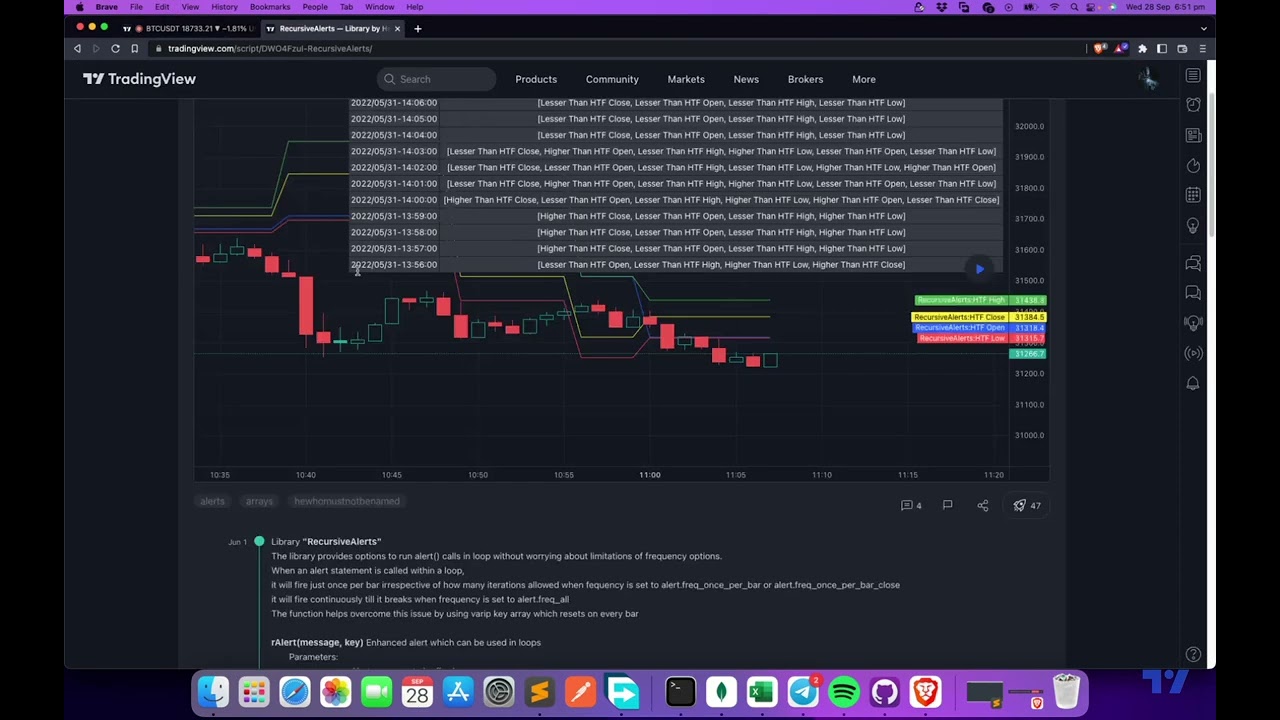Screen dimensions: 1280x720
Task: Open the Brave hamburger menu
Action: (x=1202, y=48)
